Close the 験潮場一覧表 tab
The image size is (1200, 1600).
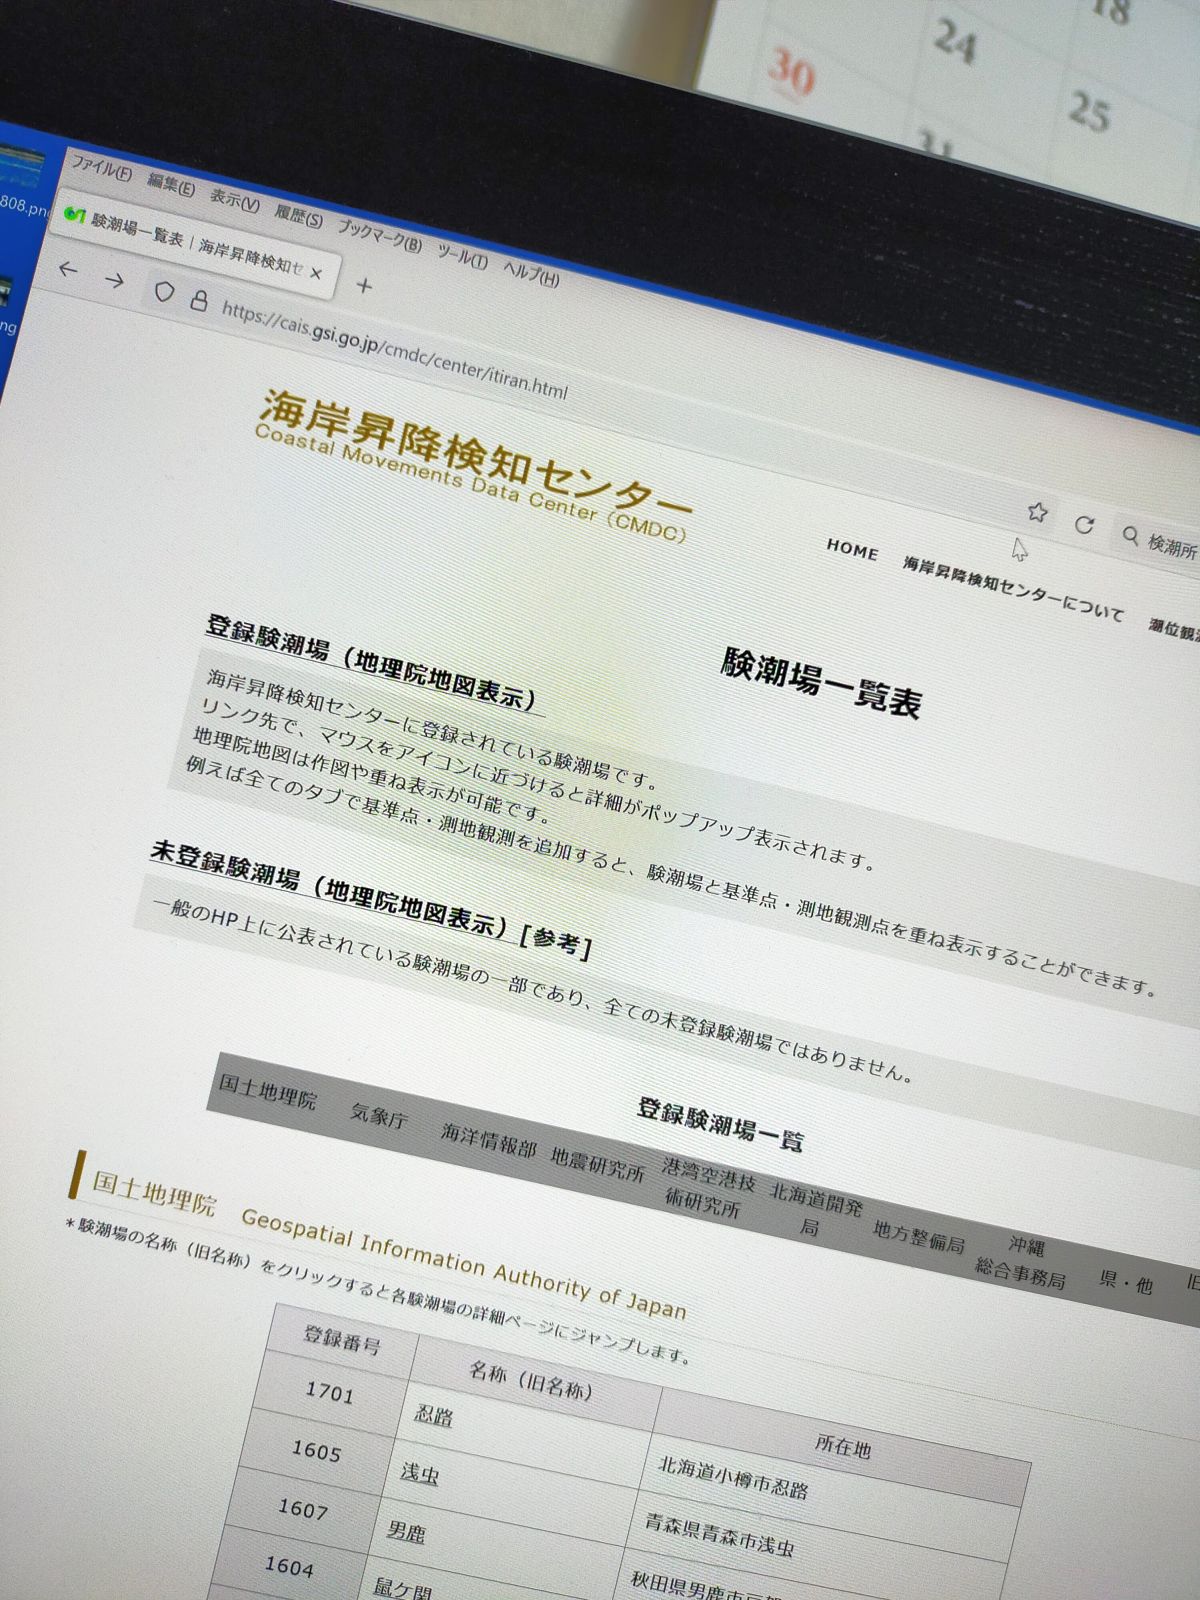316,272
